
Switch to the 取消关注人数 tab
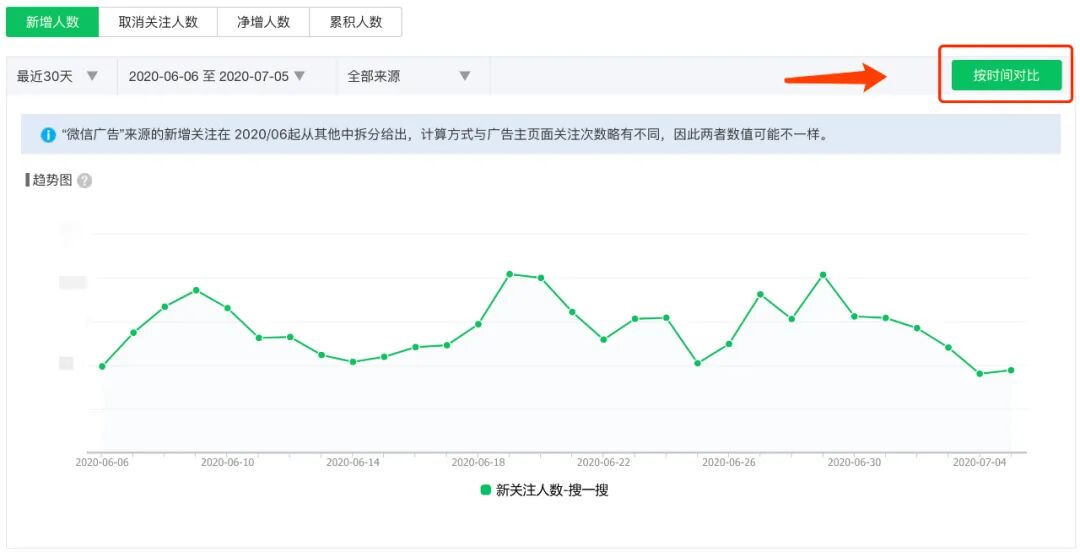(158, 21)
